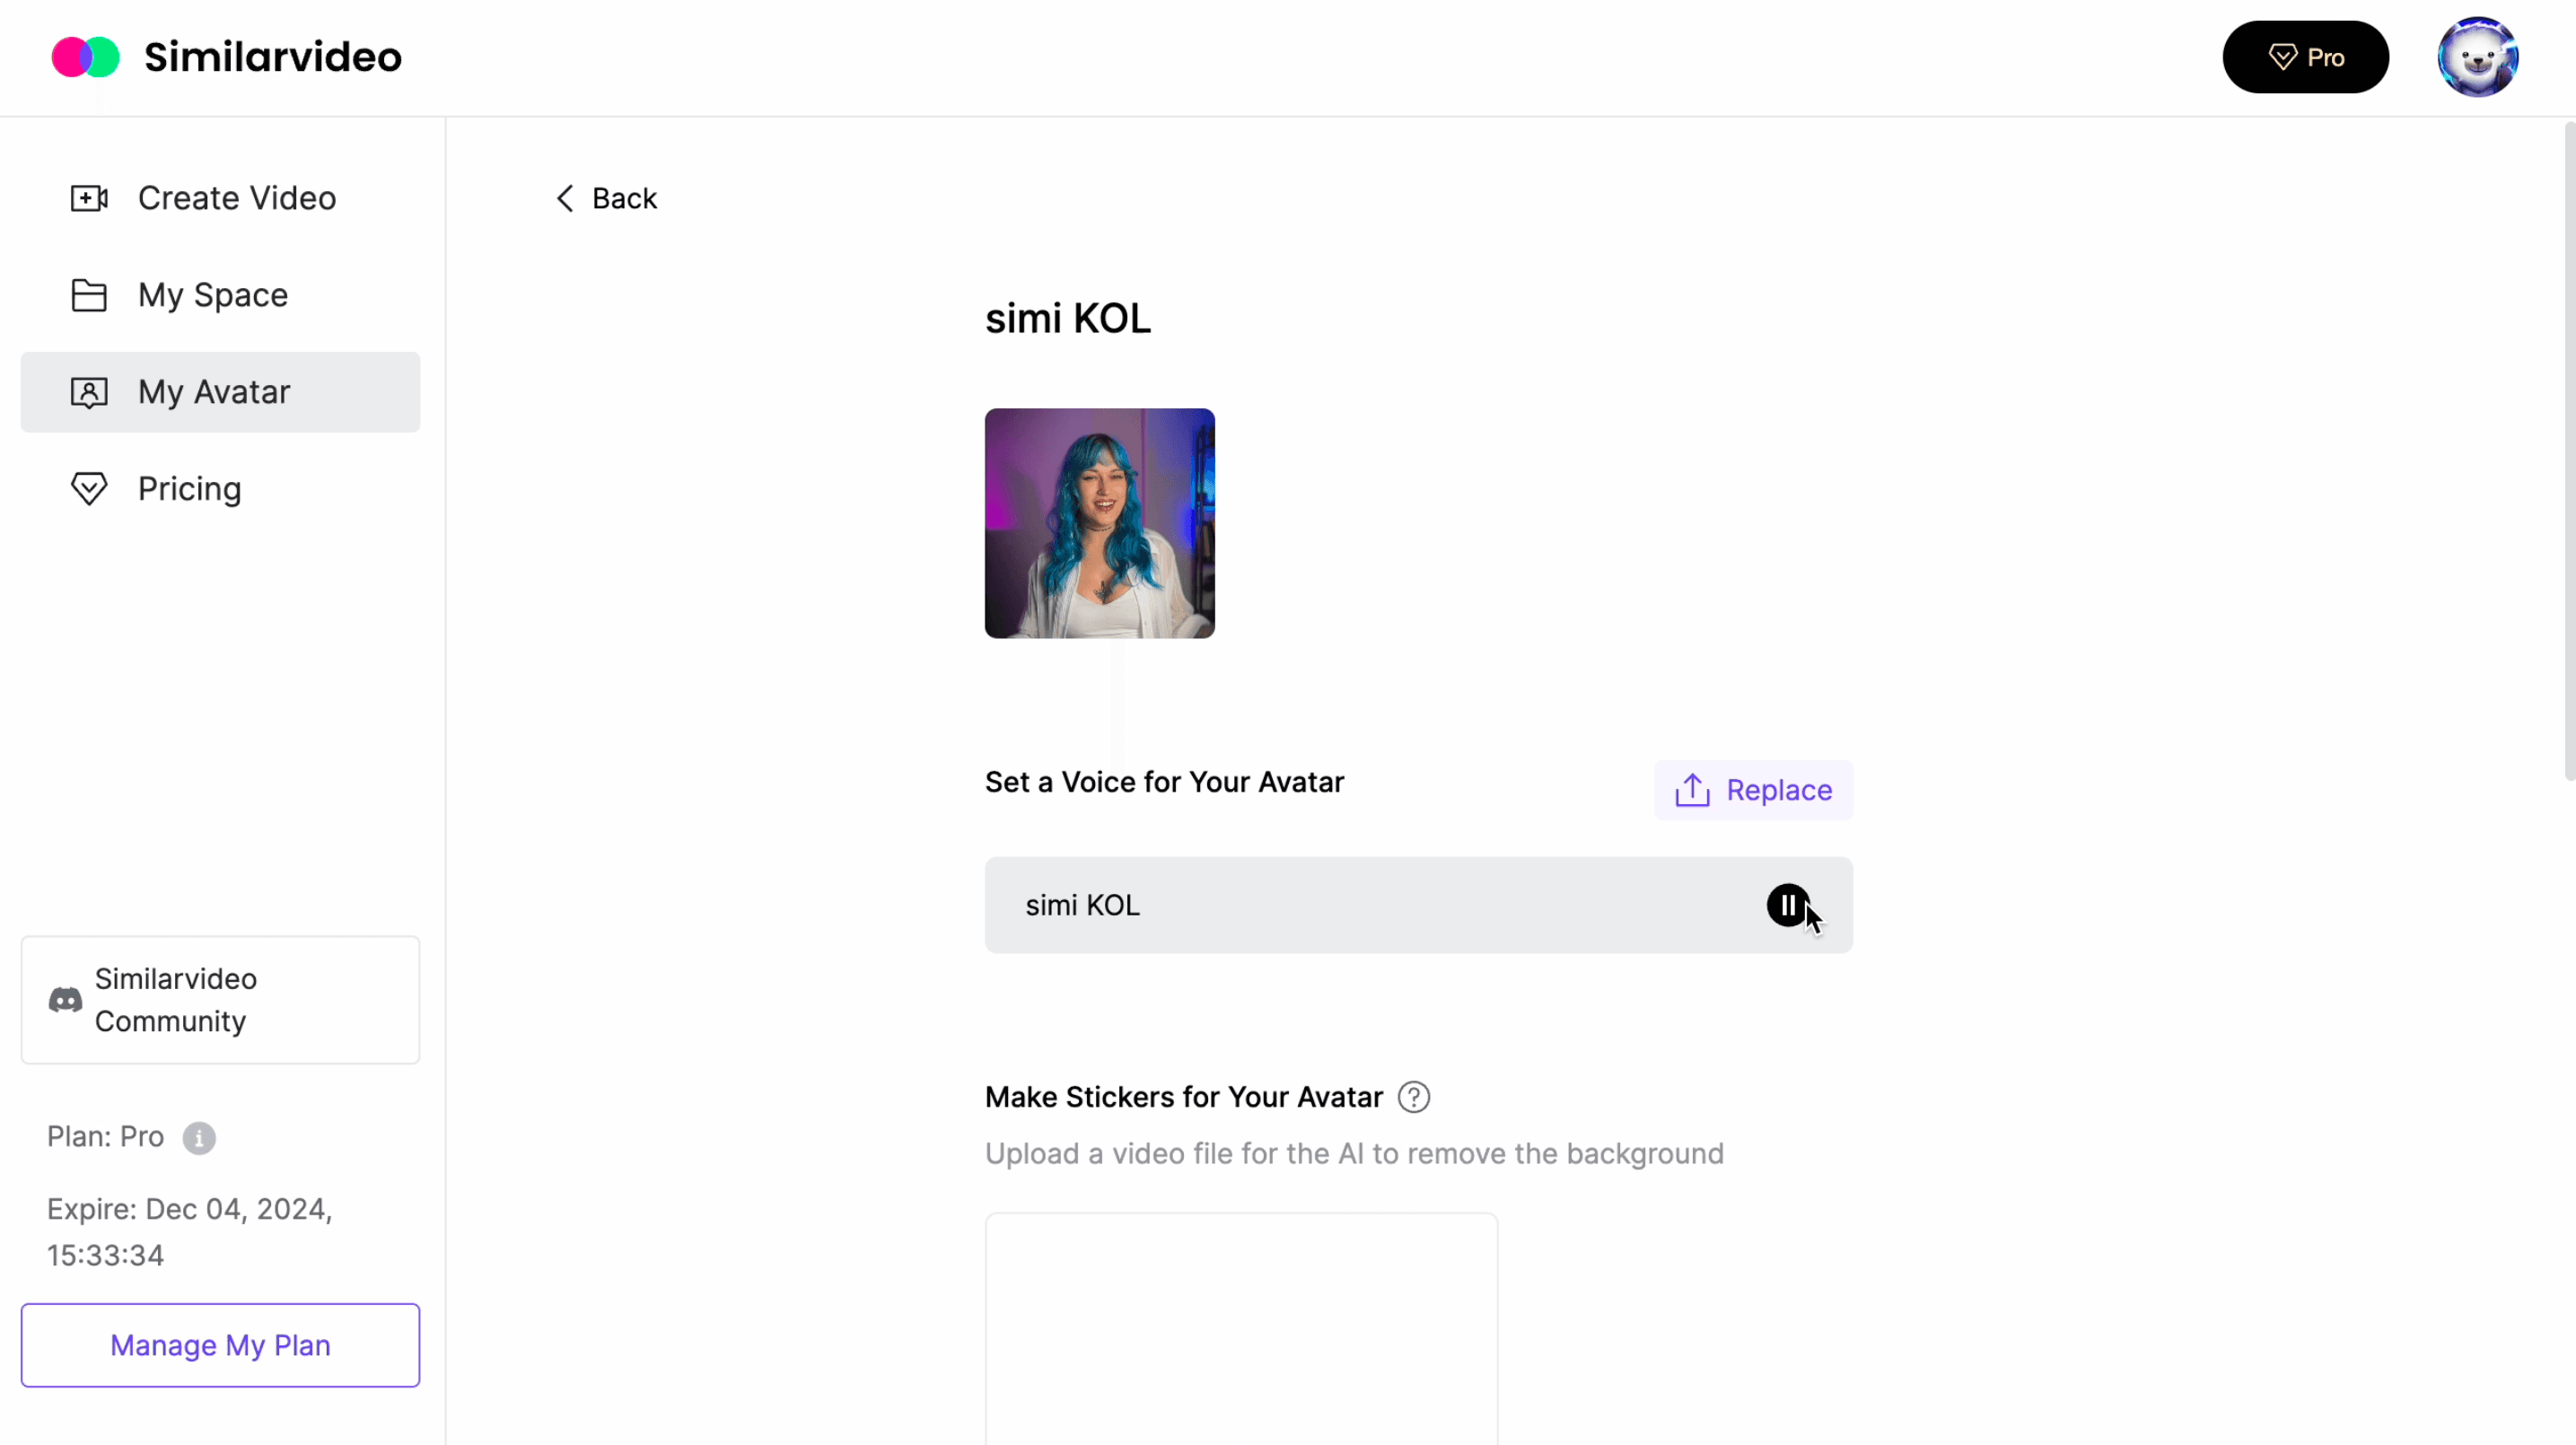Screen dimensions: 2576x1445
Task: Click the back chevron arrow
Action: click(x=565, y=198)
